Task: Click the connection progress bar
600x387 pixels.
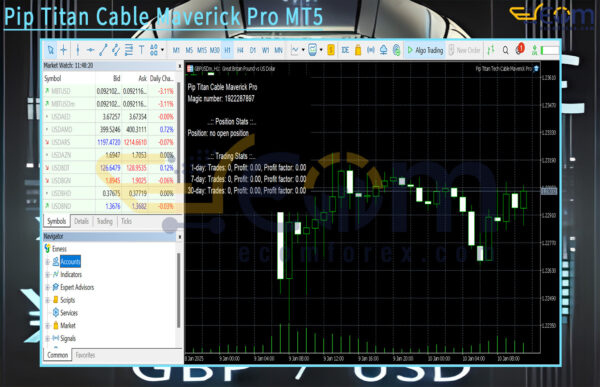Action: tap(549, 50)
